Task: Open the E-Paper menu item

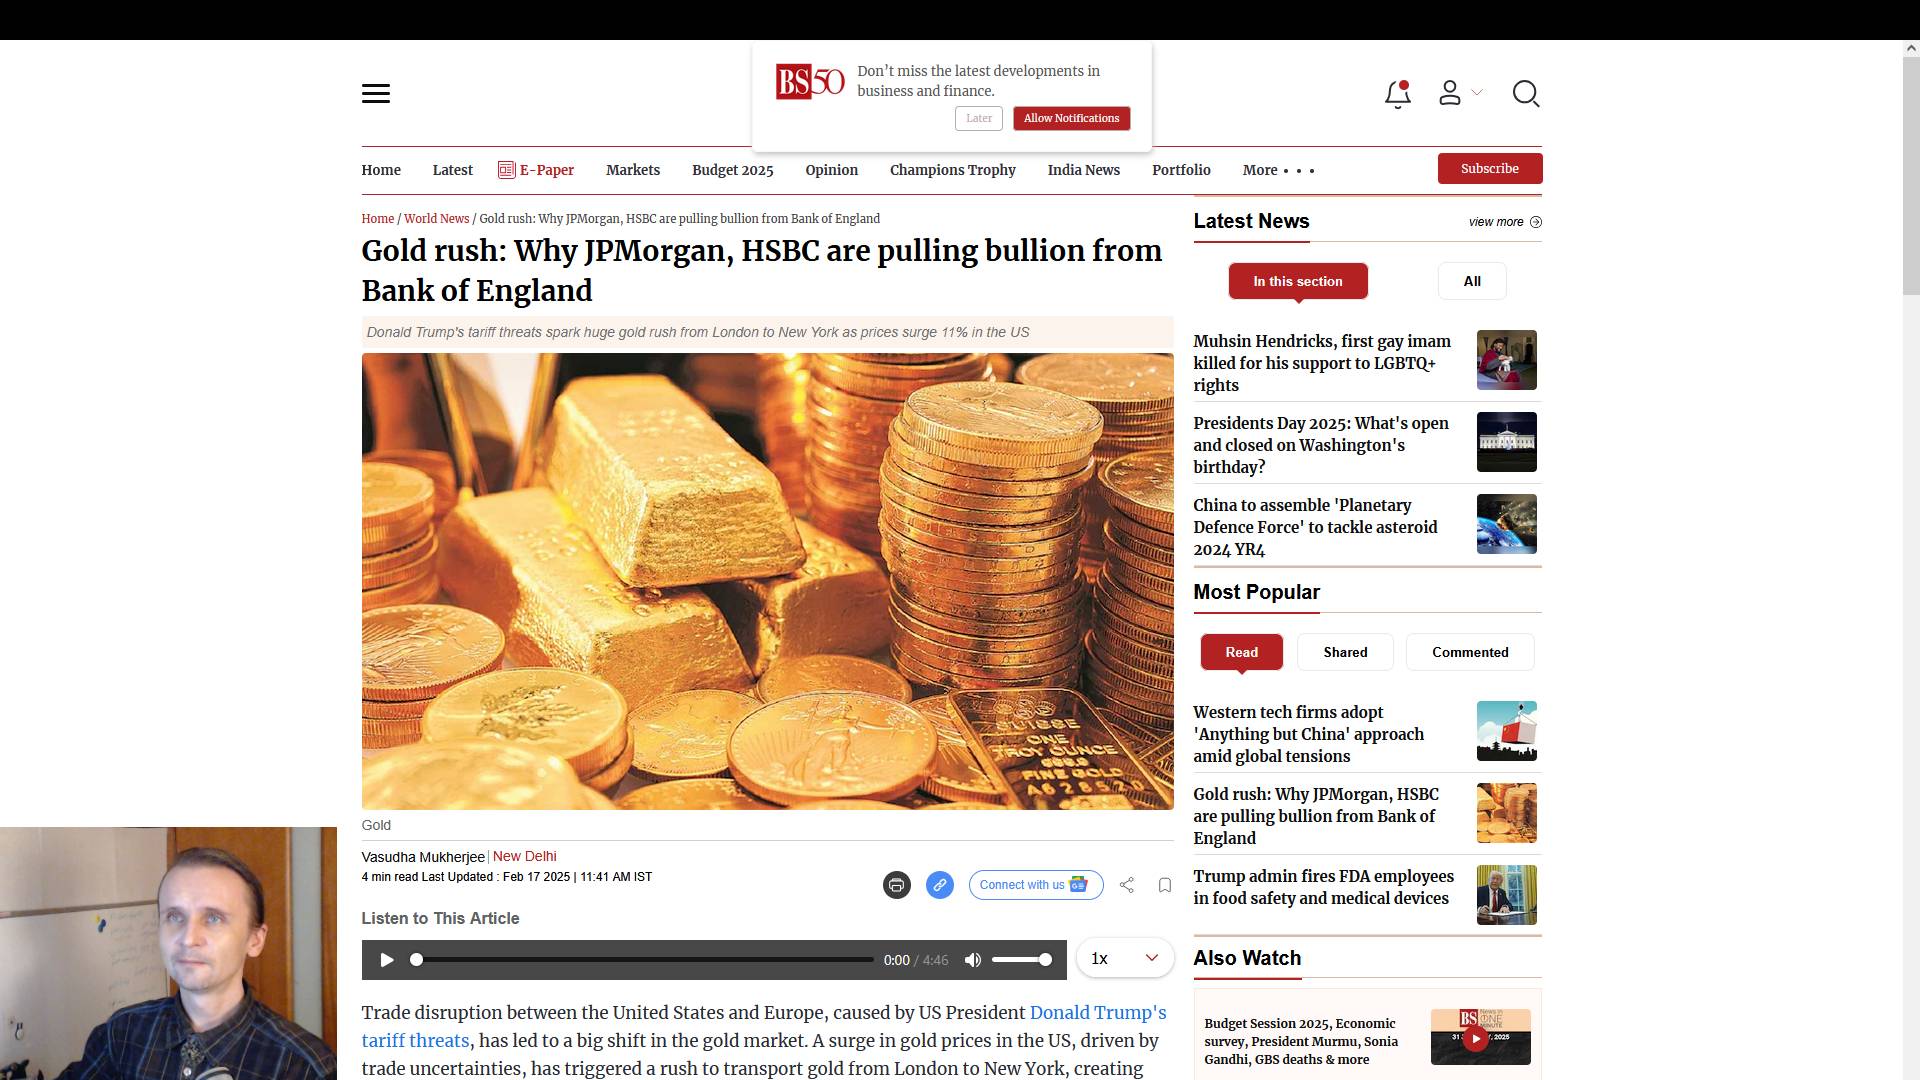Action: point(536,170)
